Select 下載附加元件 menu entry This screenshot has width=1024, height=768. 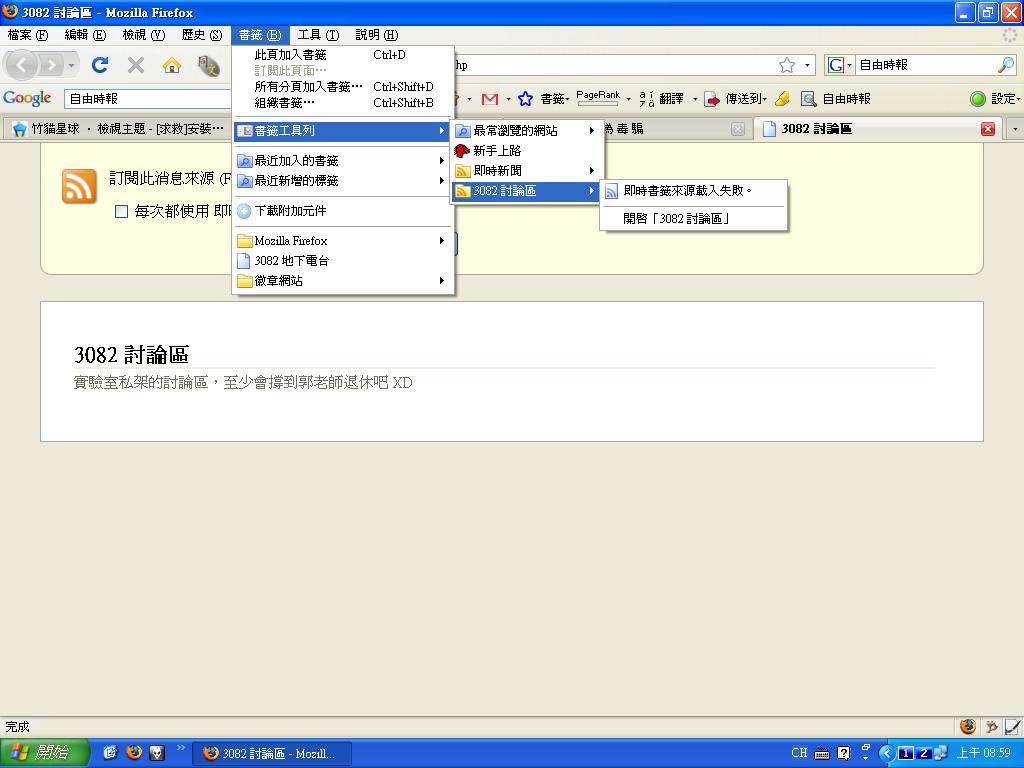pyautogui.click(x=343, y=211)
